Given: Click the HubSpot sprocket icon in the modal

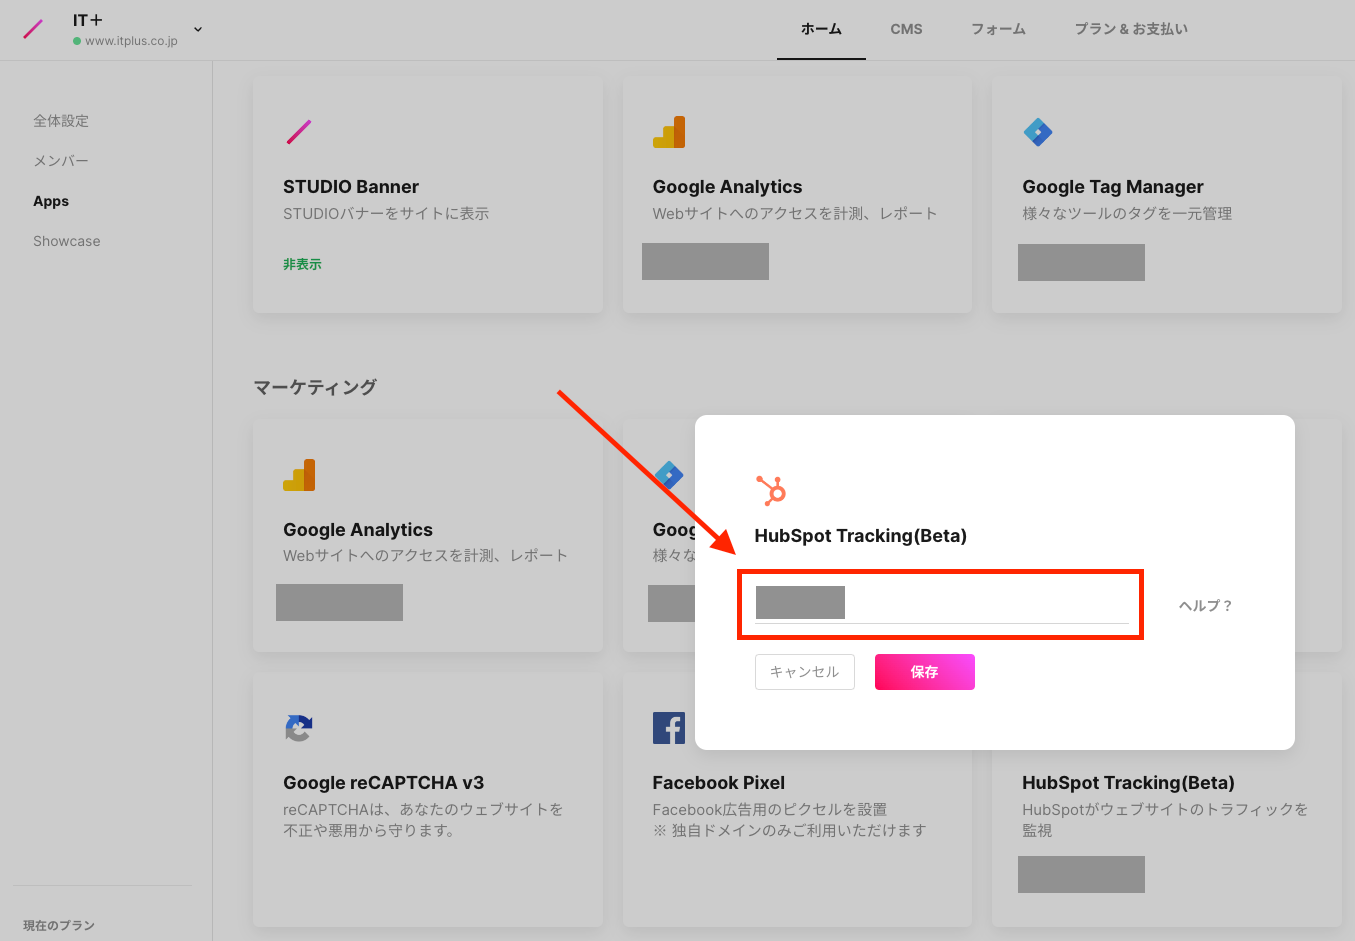Looking at the screenshot, I should point(770,490).
